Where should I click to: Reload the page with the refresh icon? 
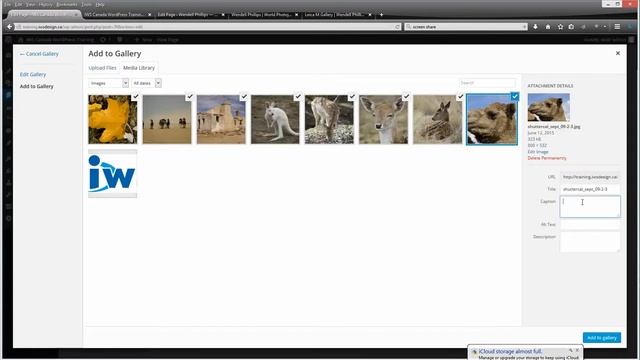(x=397, y=27)
